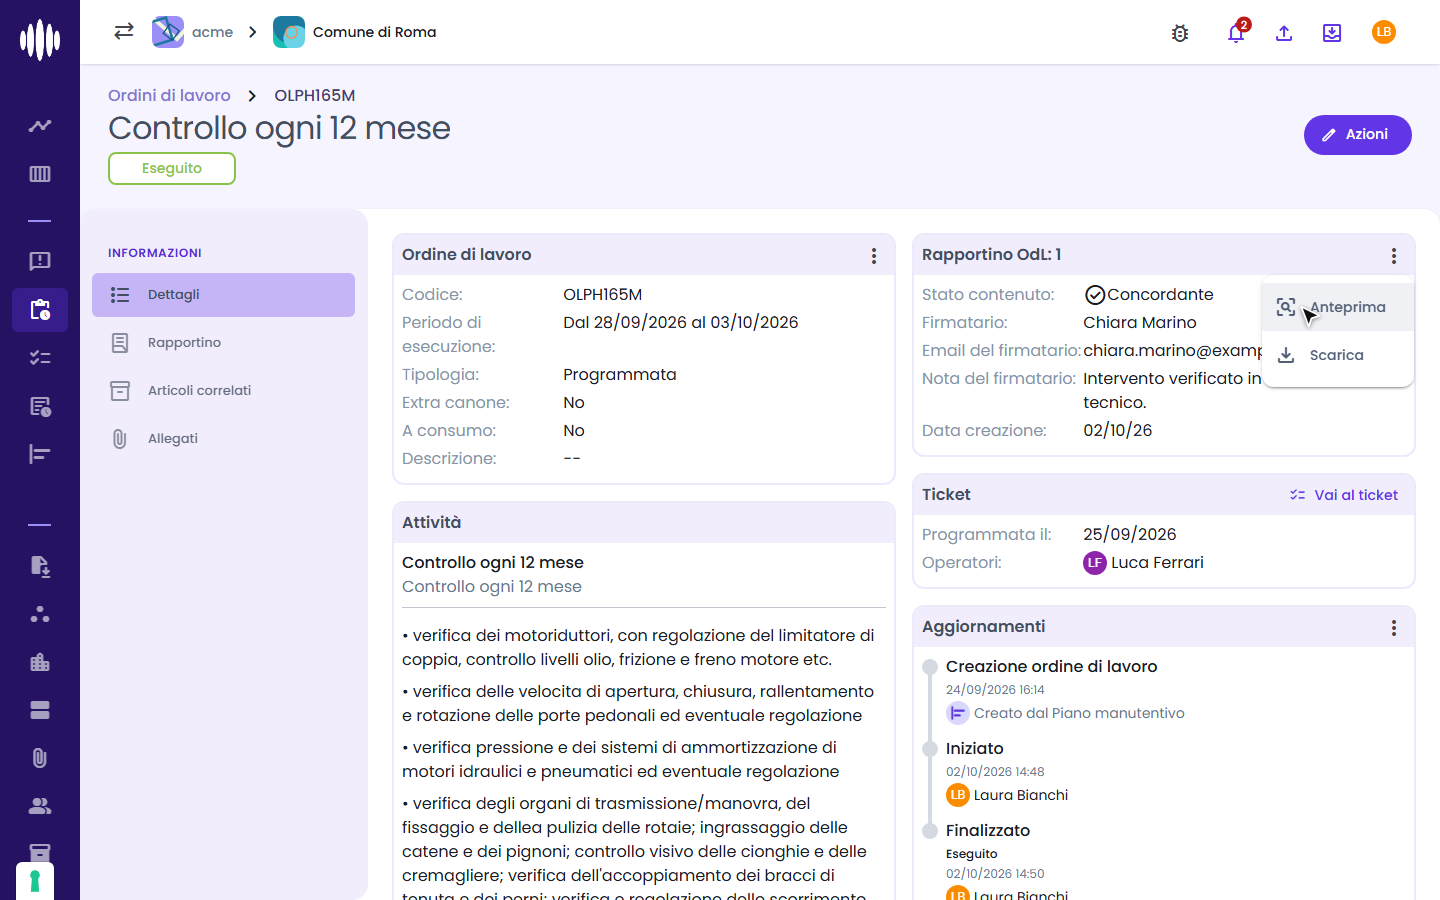The width and height of the screenshot is (1440, 900).
Task: Click the OLPH165M codice value
Action: coord(603,295)
